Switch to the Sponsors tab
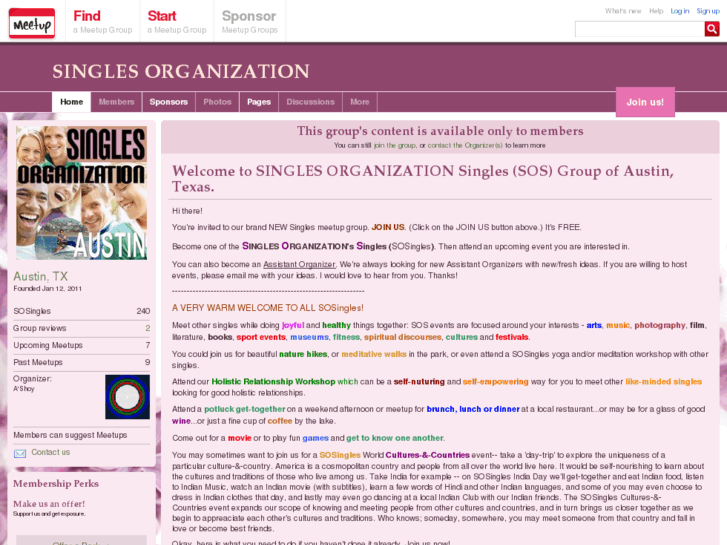 click(168, 102)
